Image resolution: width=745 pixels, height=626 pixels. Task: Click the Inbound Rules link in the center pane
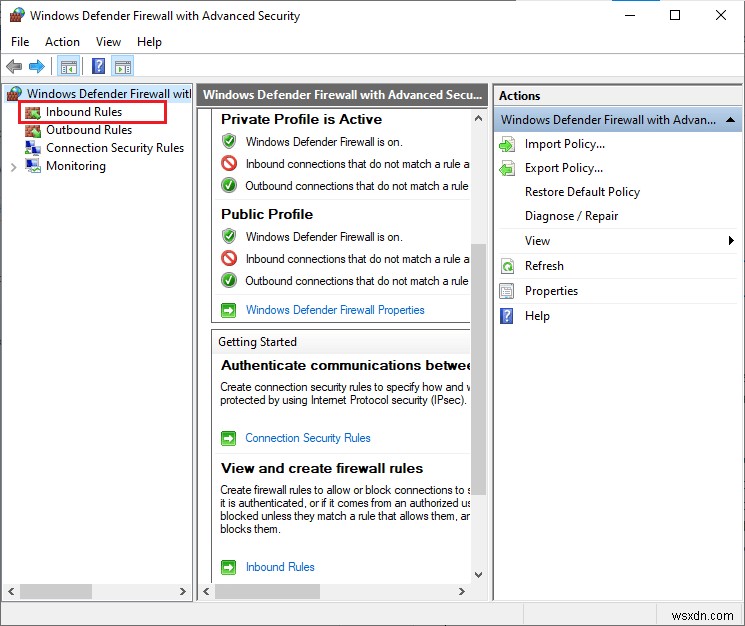(x=280, y=567)
